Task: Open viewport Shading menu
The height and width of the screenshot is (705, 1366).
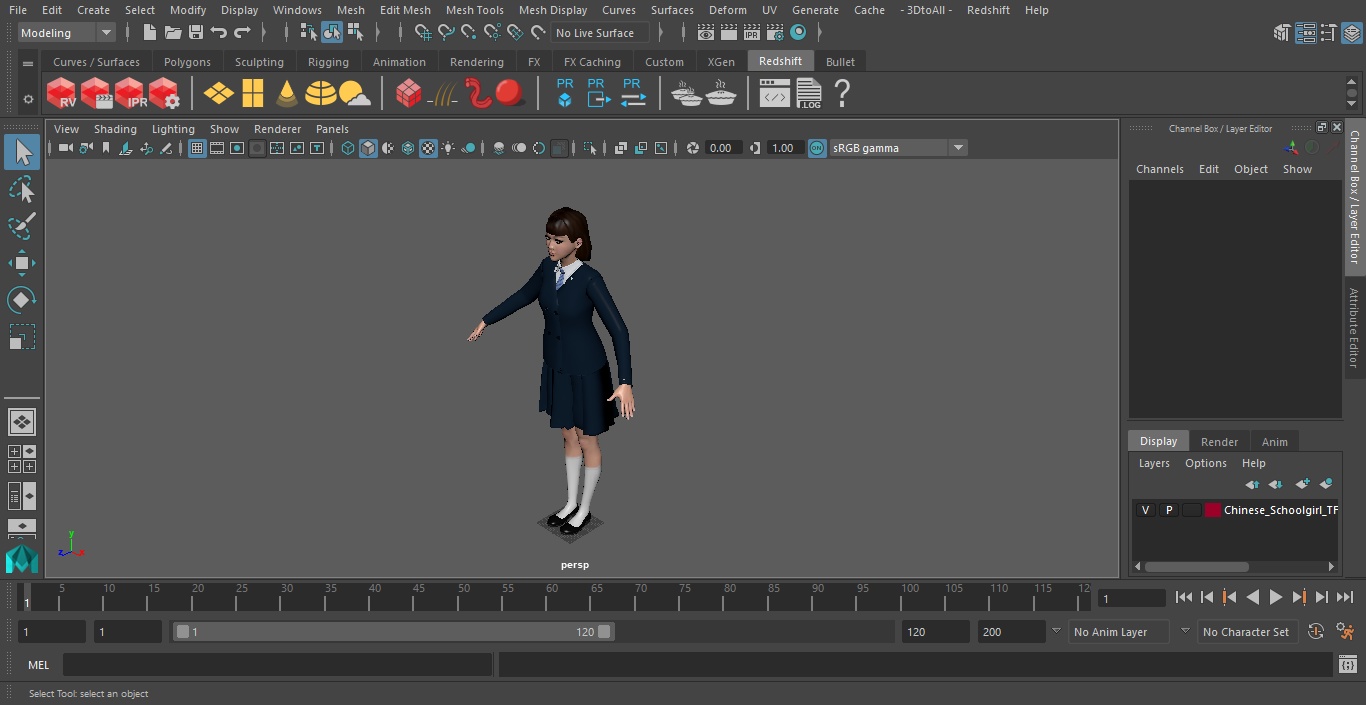Action: [x=115, y=129]
